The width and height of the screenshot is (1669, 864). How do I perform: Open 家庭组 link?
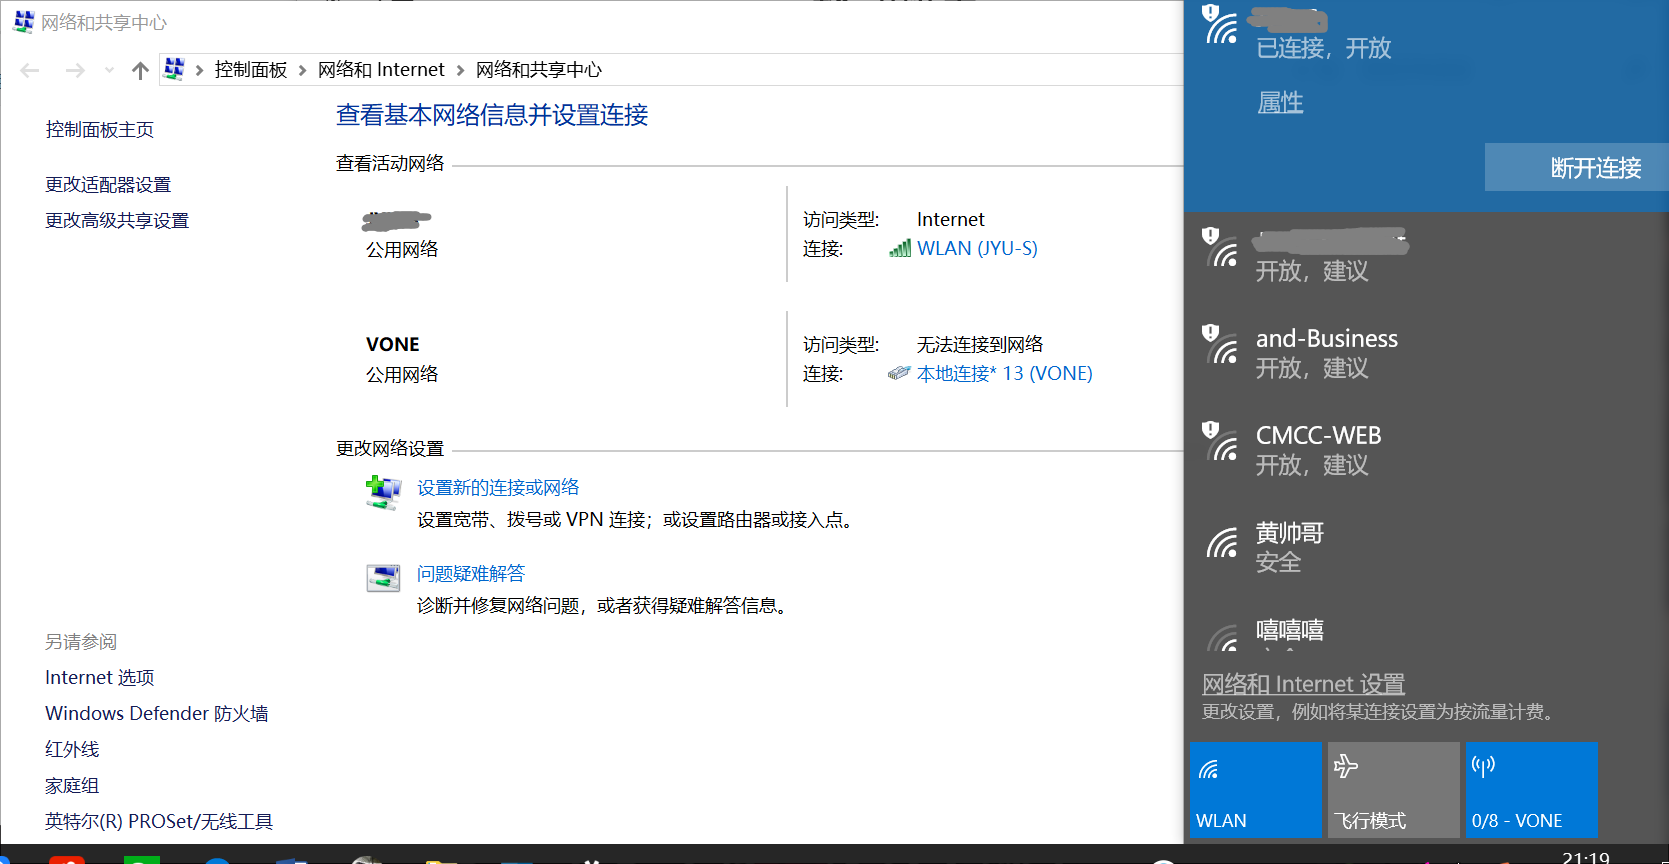coord(72,786)
